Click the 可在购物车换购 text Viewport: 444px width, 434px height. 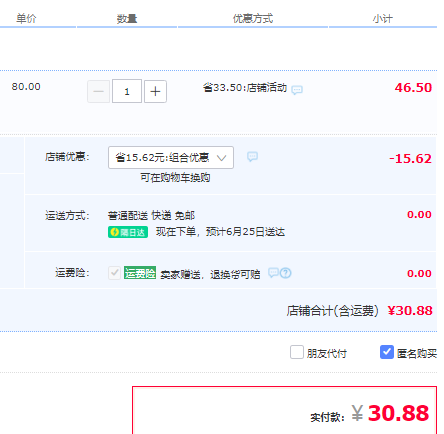coord(175,178)
